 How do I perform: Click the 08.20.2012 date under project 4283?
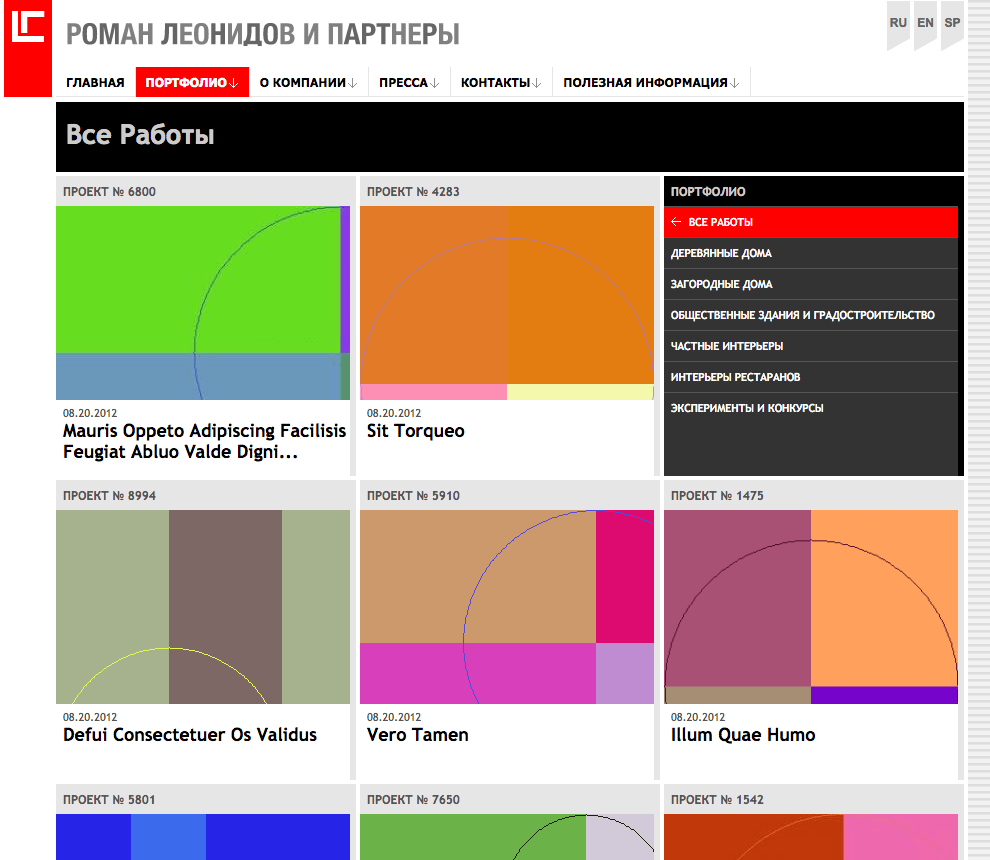pyautogui.click(x=394, y=413)
